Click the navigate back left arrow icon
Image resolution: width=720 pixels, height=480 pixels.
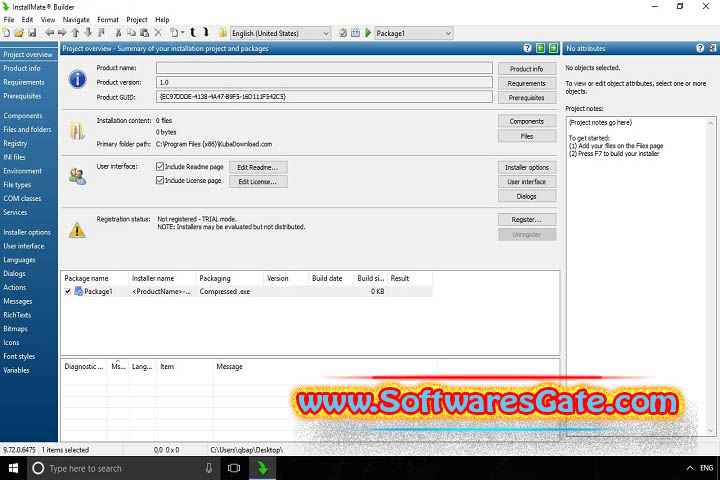[49, 33]
